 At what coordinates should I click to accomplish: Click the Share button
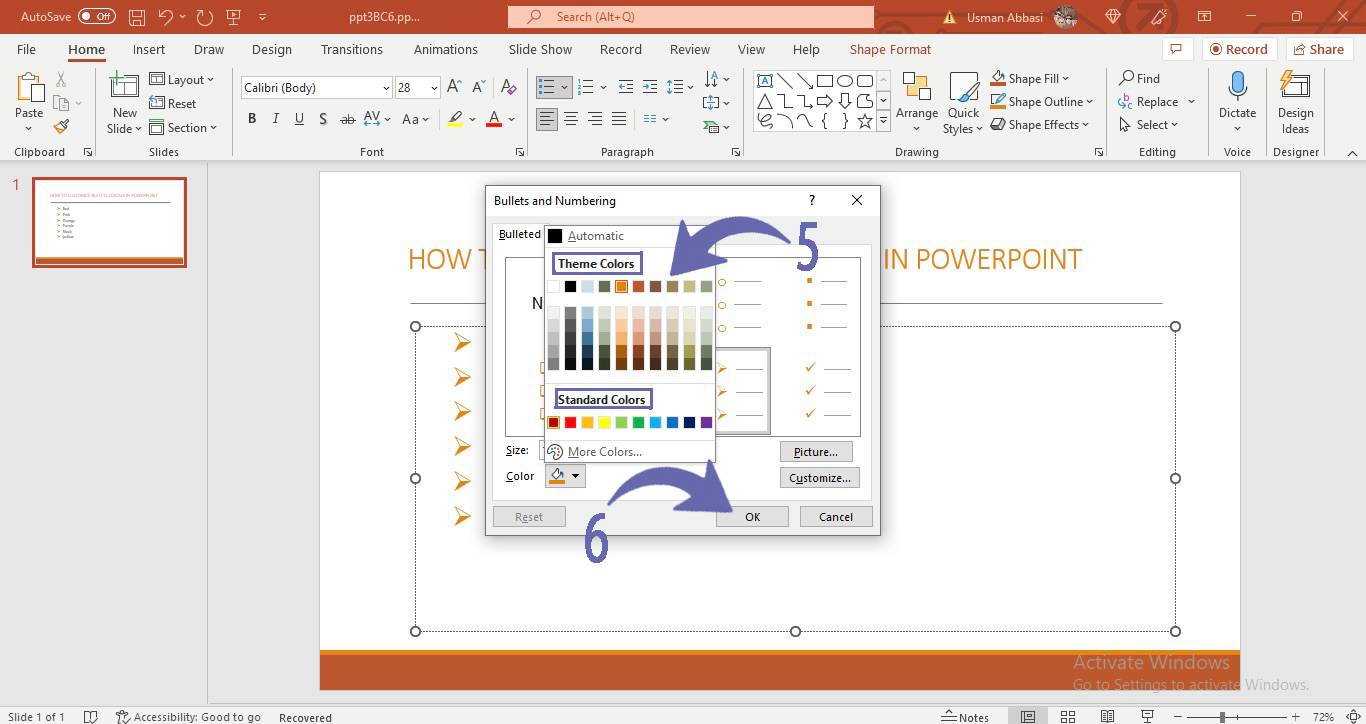[x=1319, y=49]
